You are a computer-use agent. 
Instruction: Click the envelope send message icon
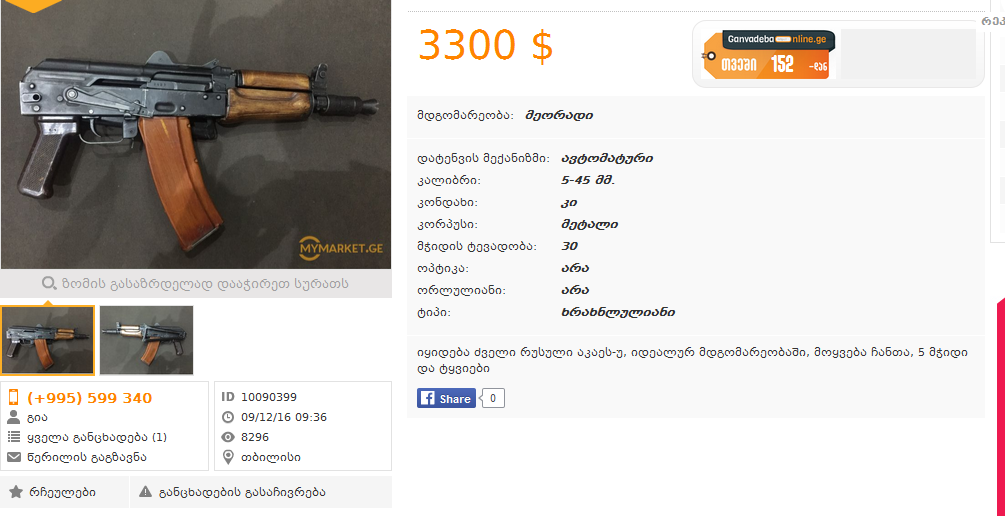click(x=13, y=457)
